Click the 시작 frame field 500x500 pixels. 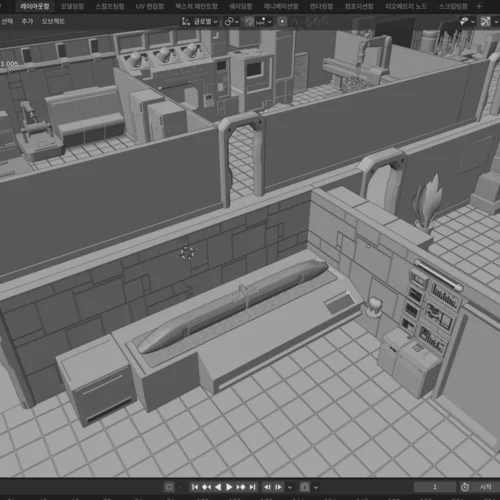pos(486,487)
